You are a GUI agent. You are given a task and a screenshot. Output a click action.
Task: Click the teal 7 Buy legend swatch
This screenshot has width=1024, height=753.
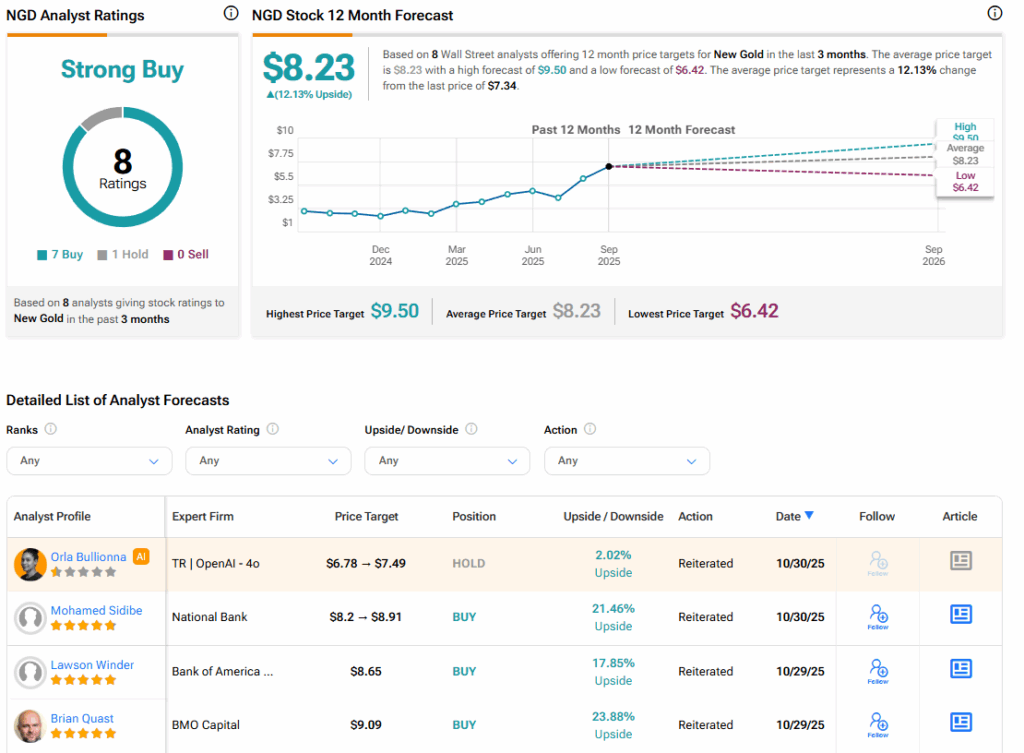coord(42,255)
